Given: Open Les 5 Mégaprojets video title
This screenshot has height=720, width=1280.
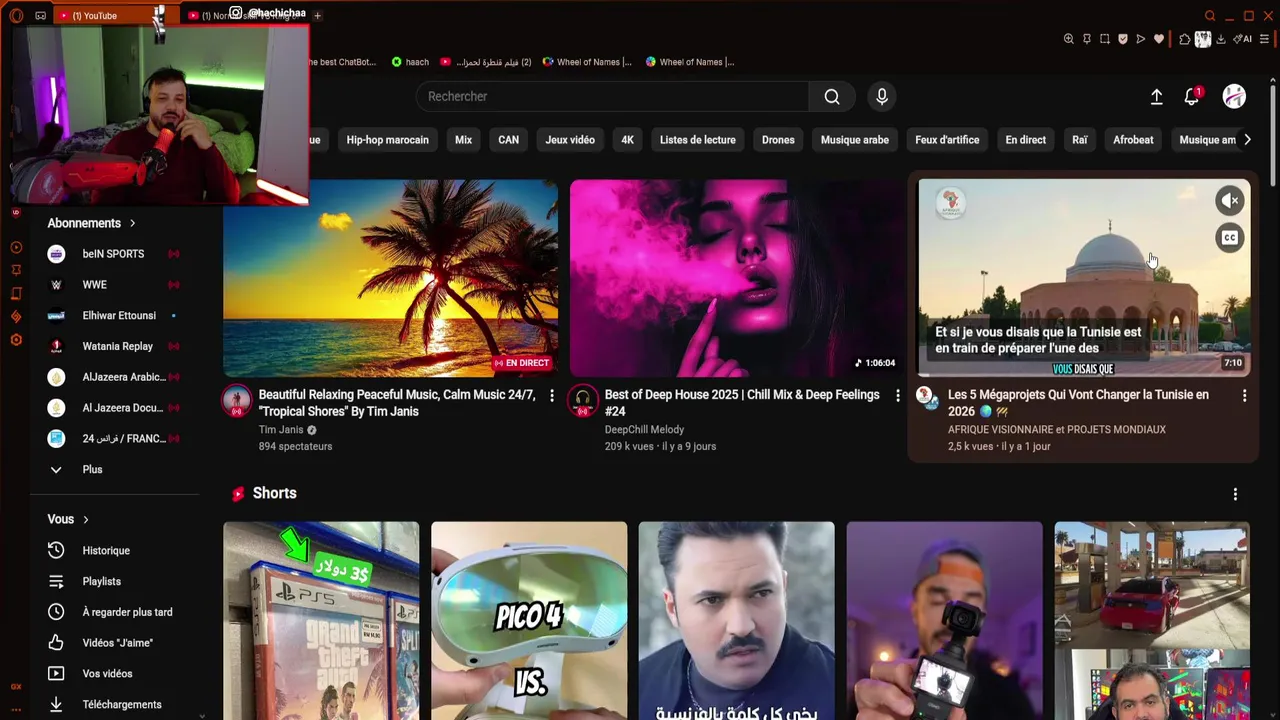Looking at the screenshot, I should pos(1078,403).
